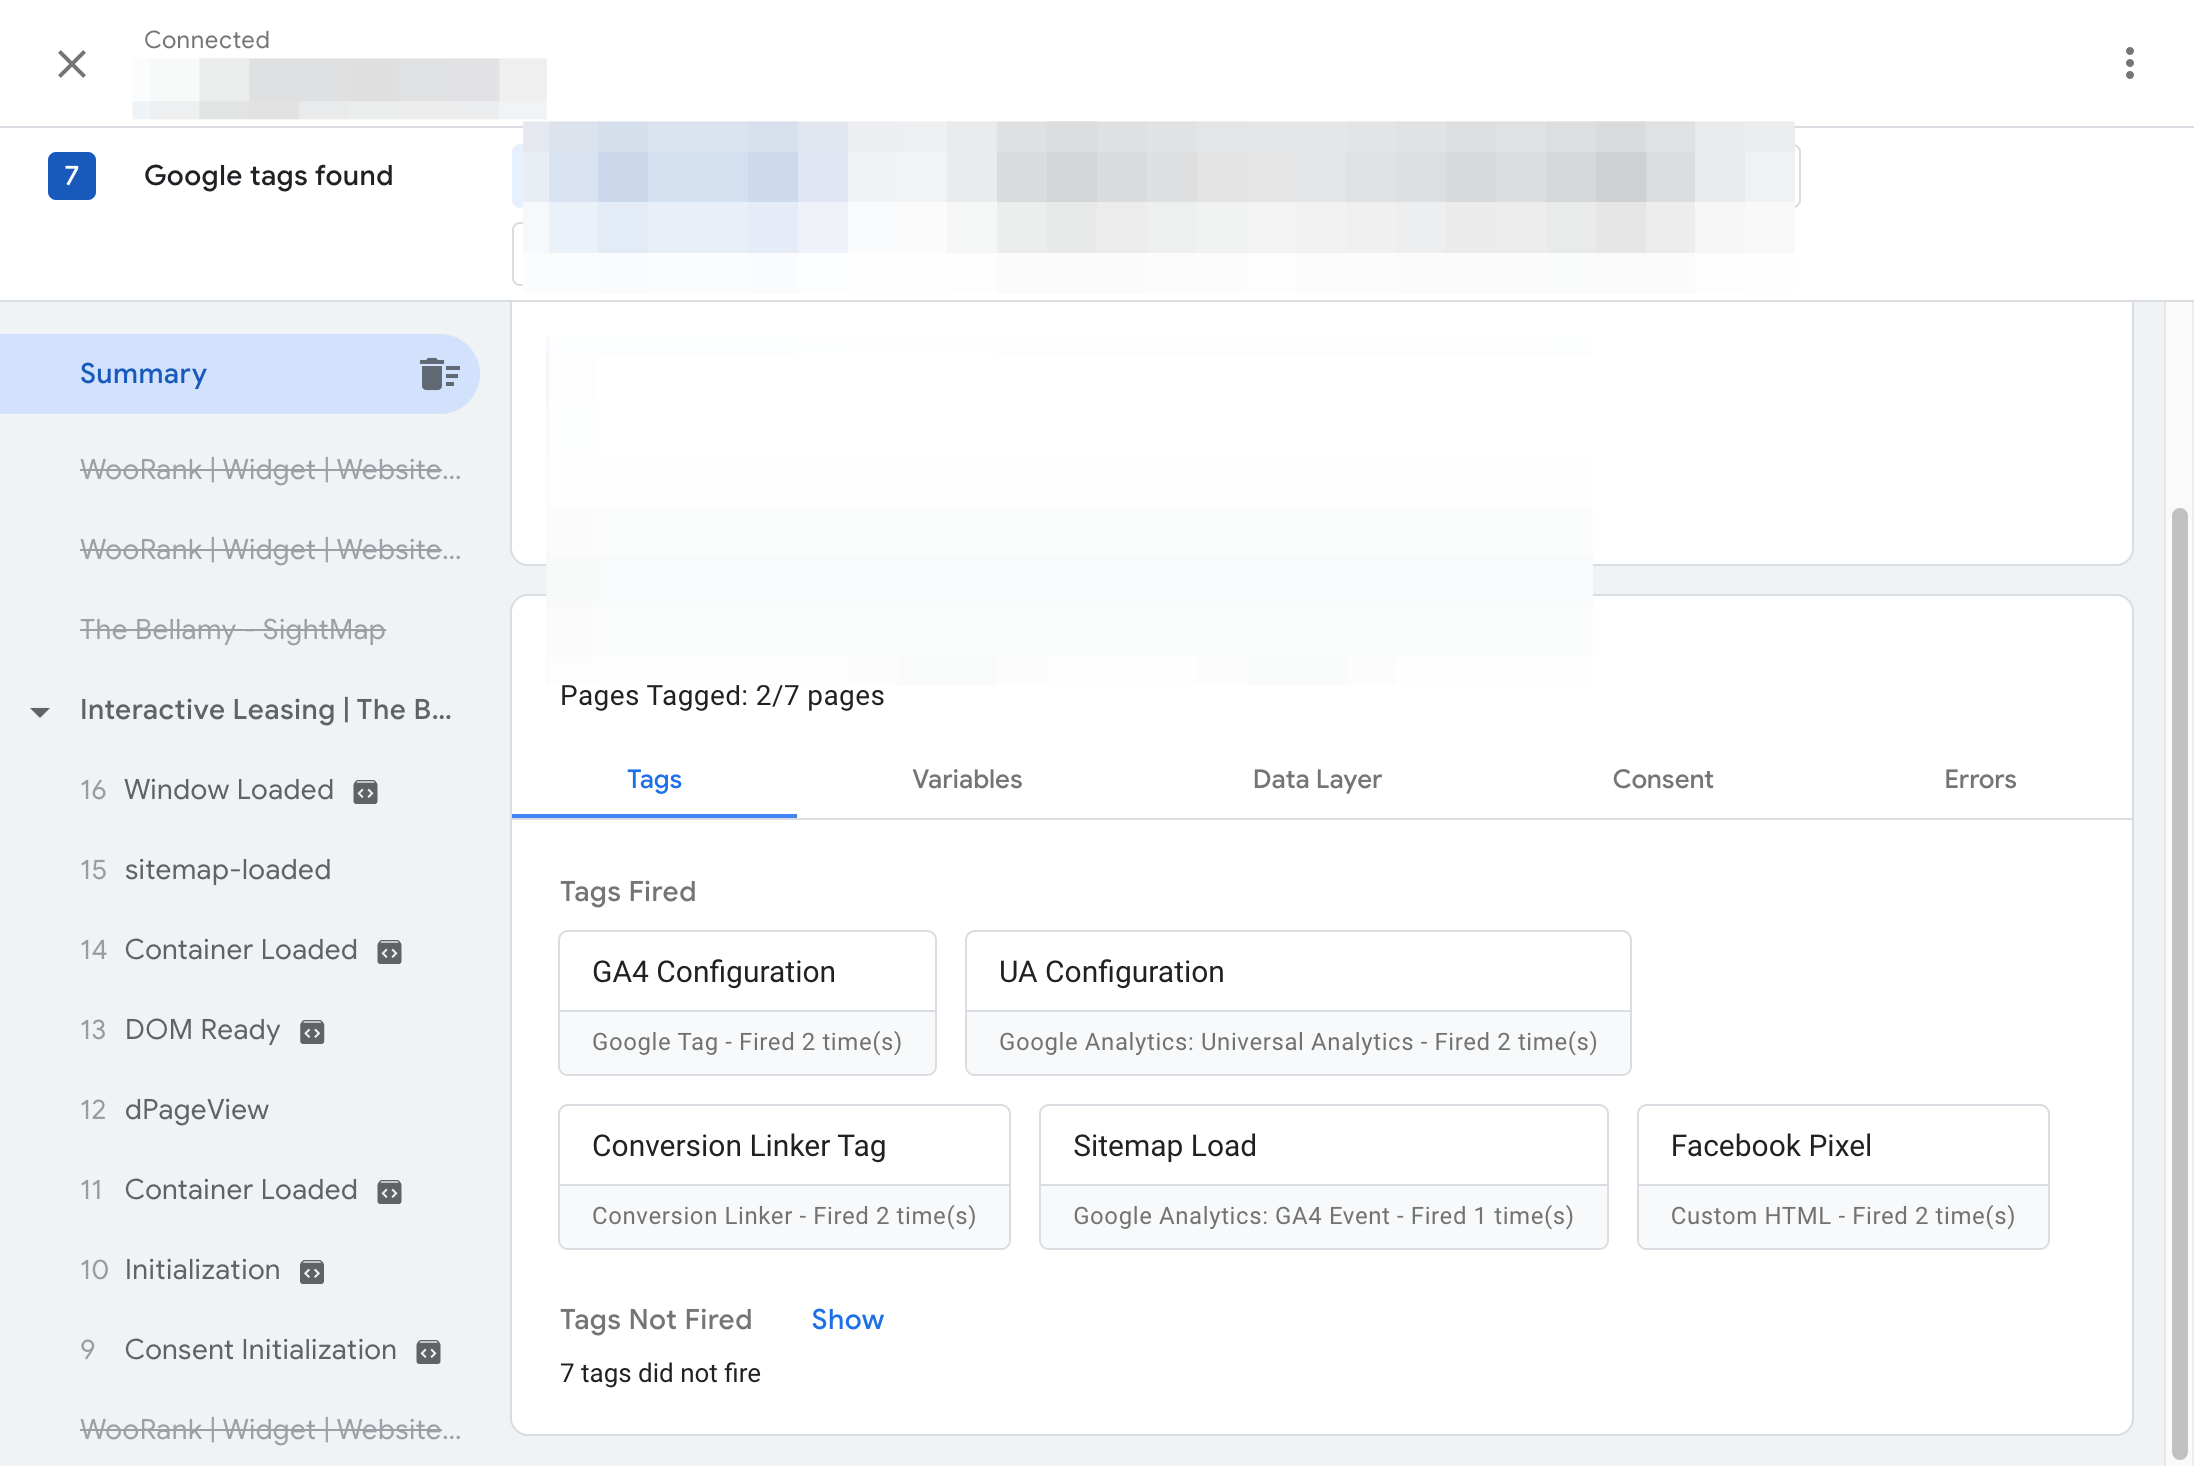Select event 12 dPageView
The width and height of the screenshot is (2194, 1466).
174,1110
